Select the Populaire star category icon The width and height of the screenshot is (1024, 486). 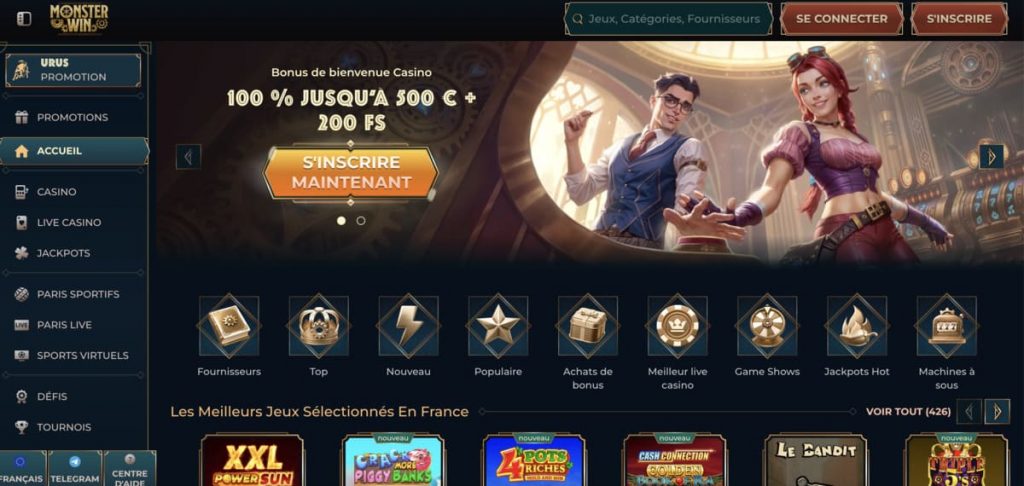498,325
